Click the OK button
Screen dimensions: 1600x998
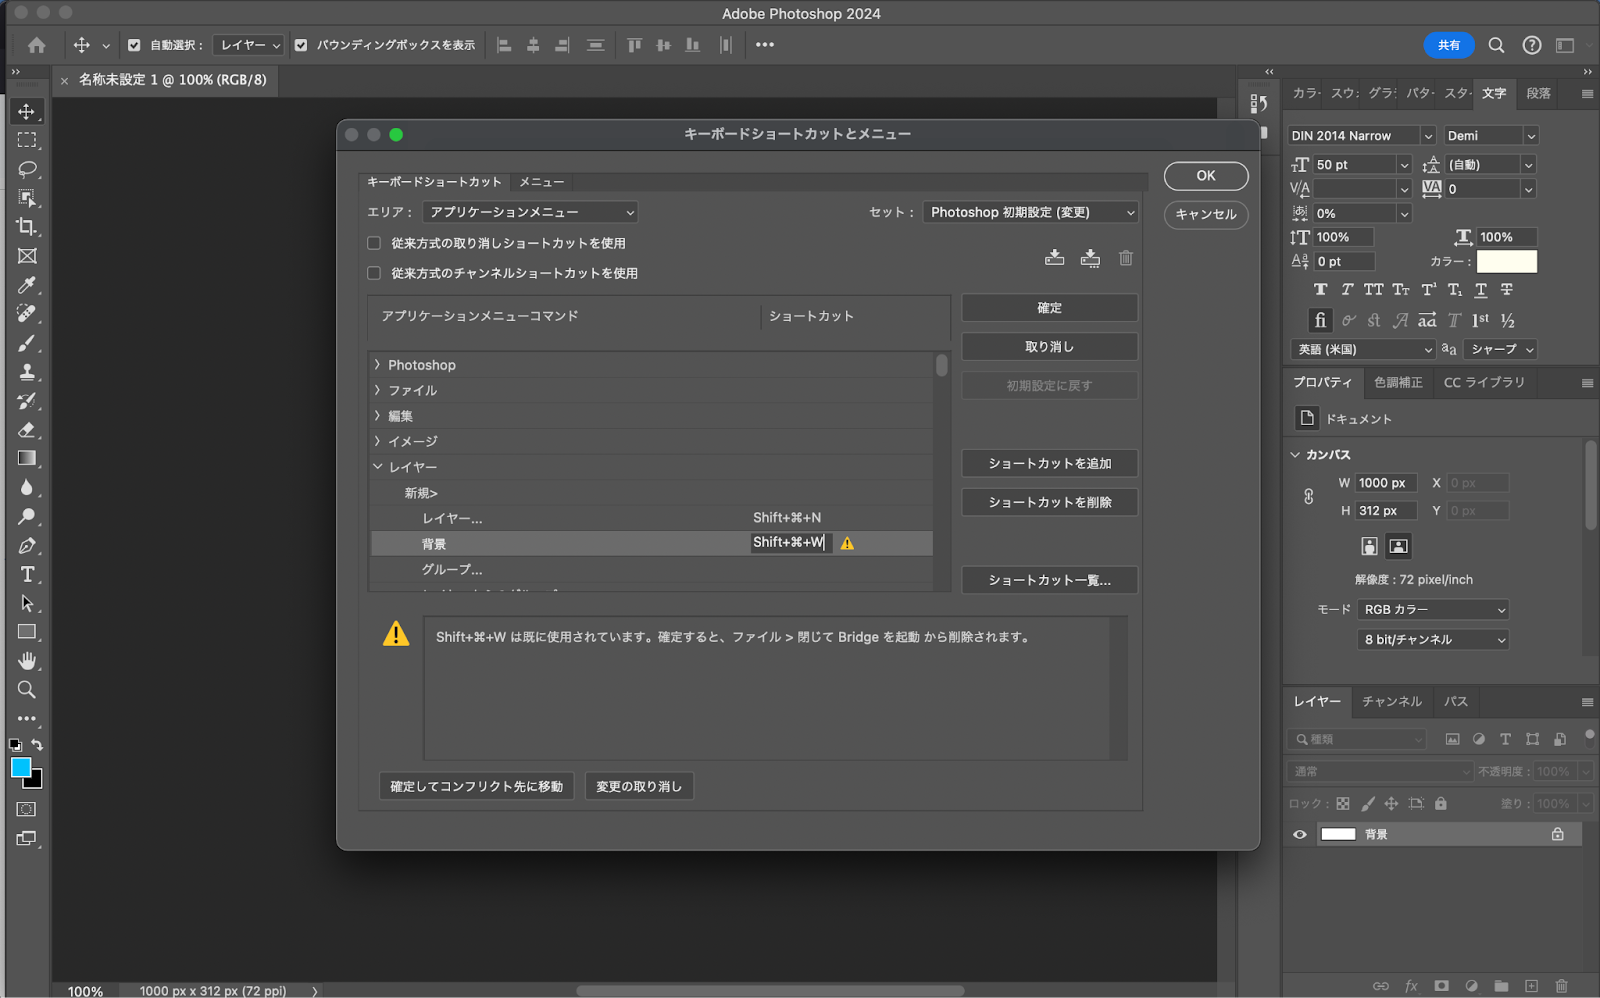click(1206, 176)
